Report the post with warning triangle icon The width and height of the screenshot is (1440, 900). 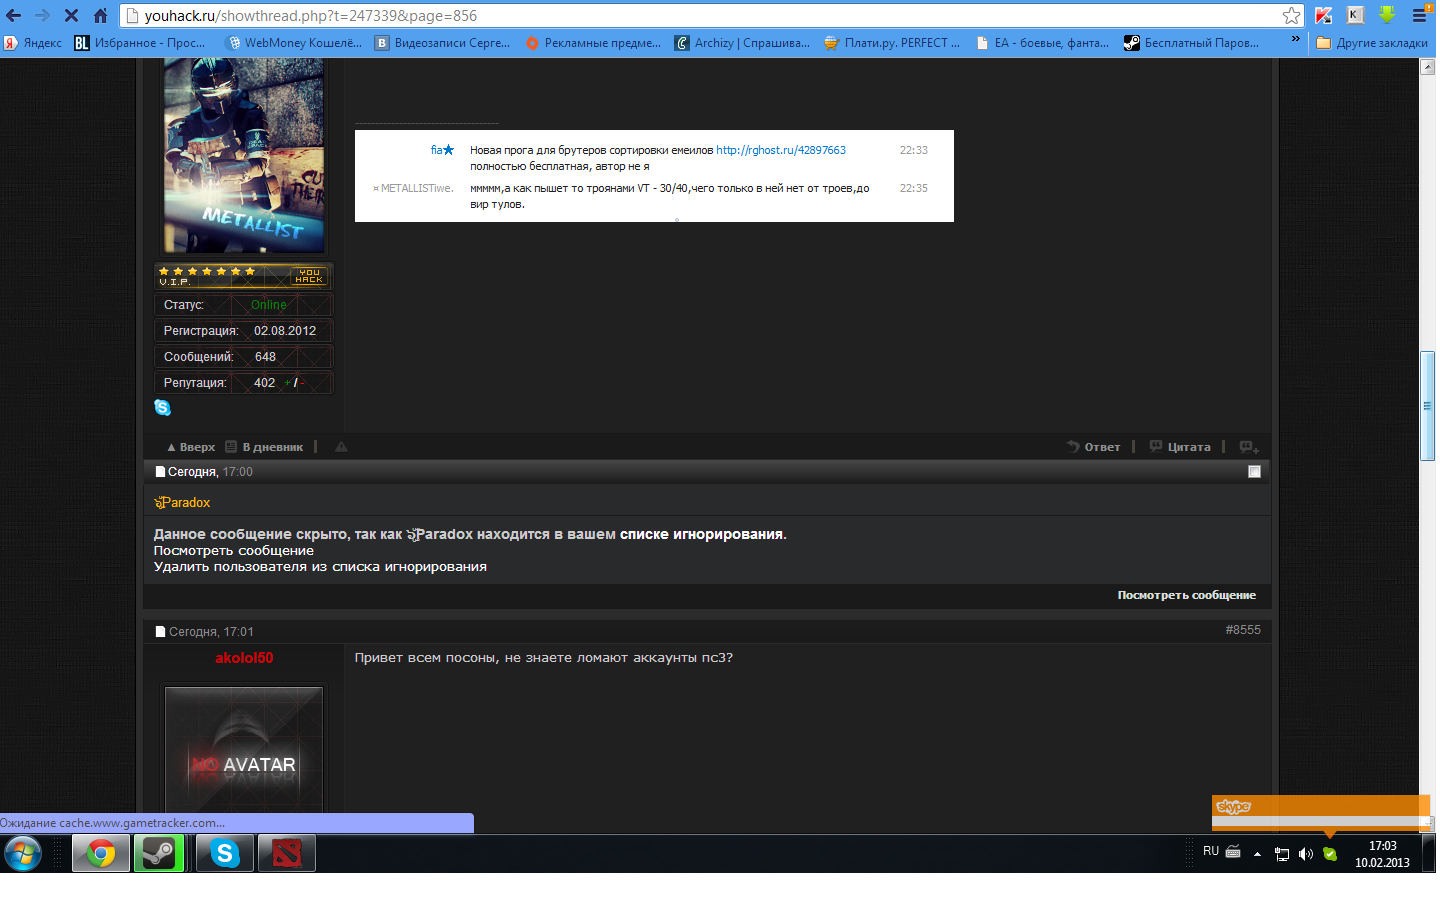coord(341,447)
